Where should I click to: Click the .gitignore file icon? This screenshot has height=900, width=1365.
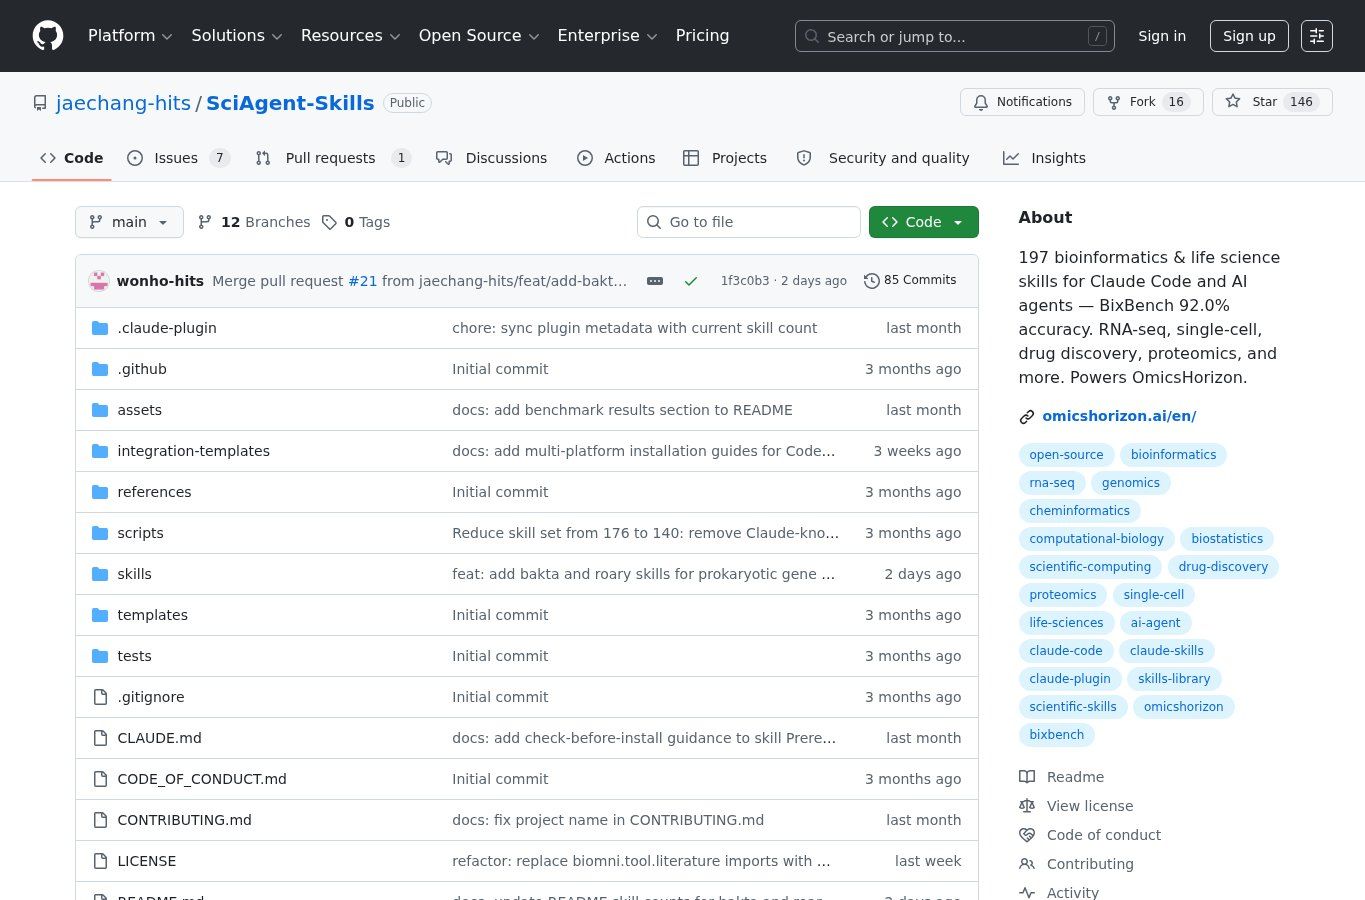100,697
